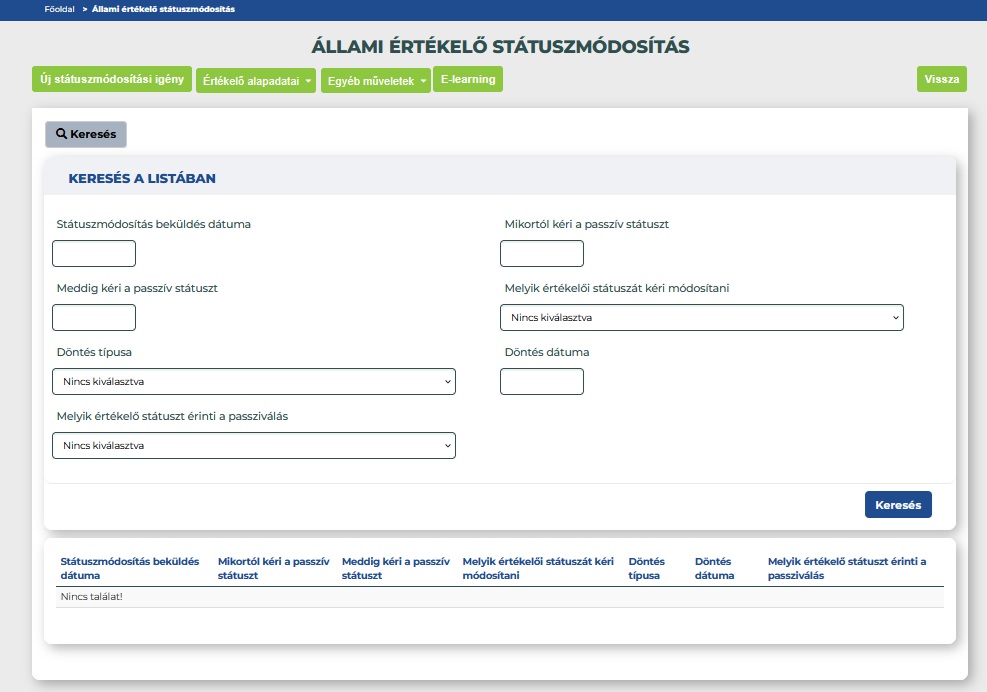The image size is (987, 692).
Task: Sort by Meddig kéri a passzív státuszt column
Action: click(396, 568)
